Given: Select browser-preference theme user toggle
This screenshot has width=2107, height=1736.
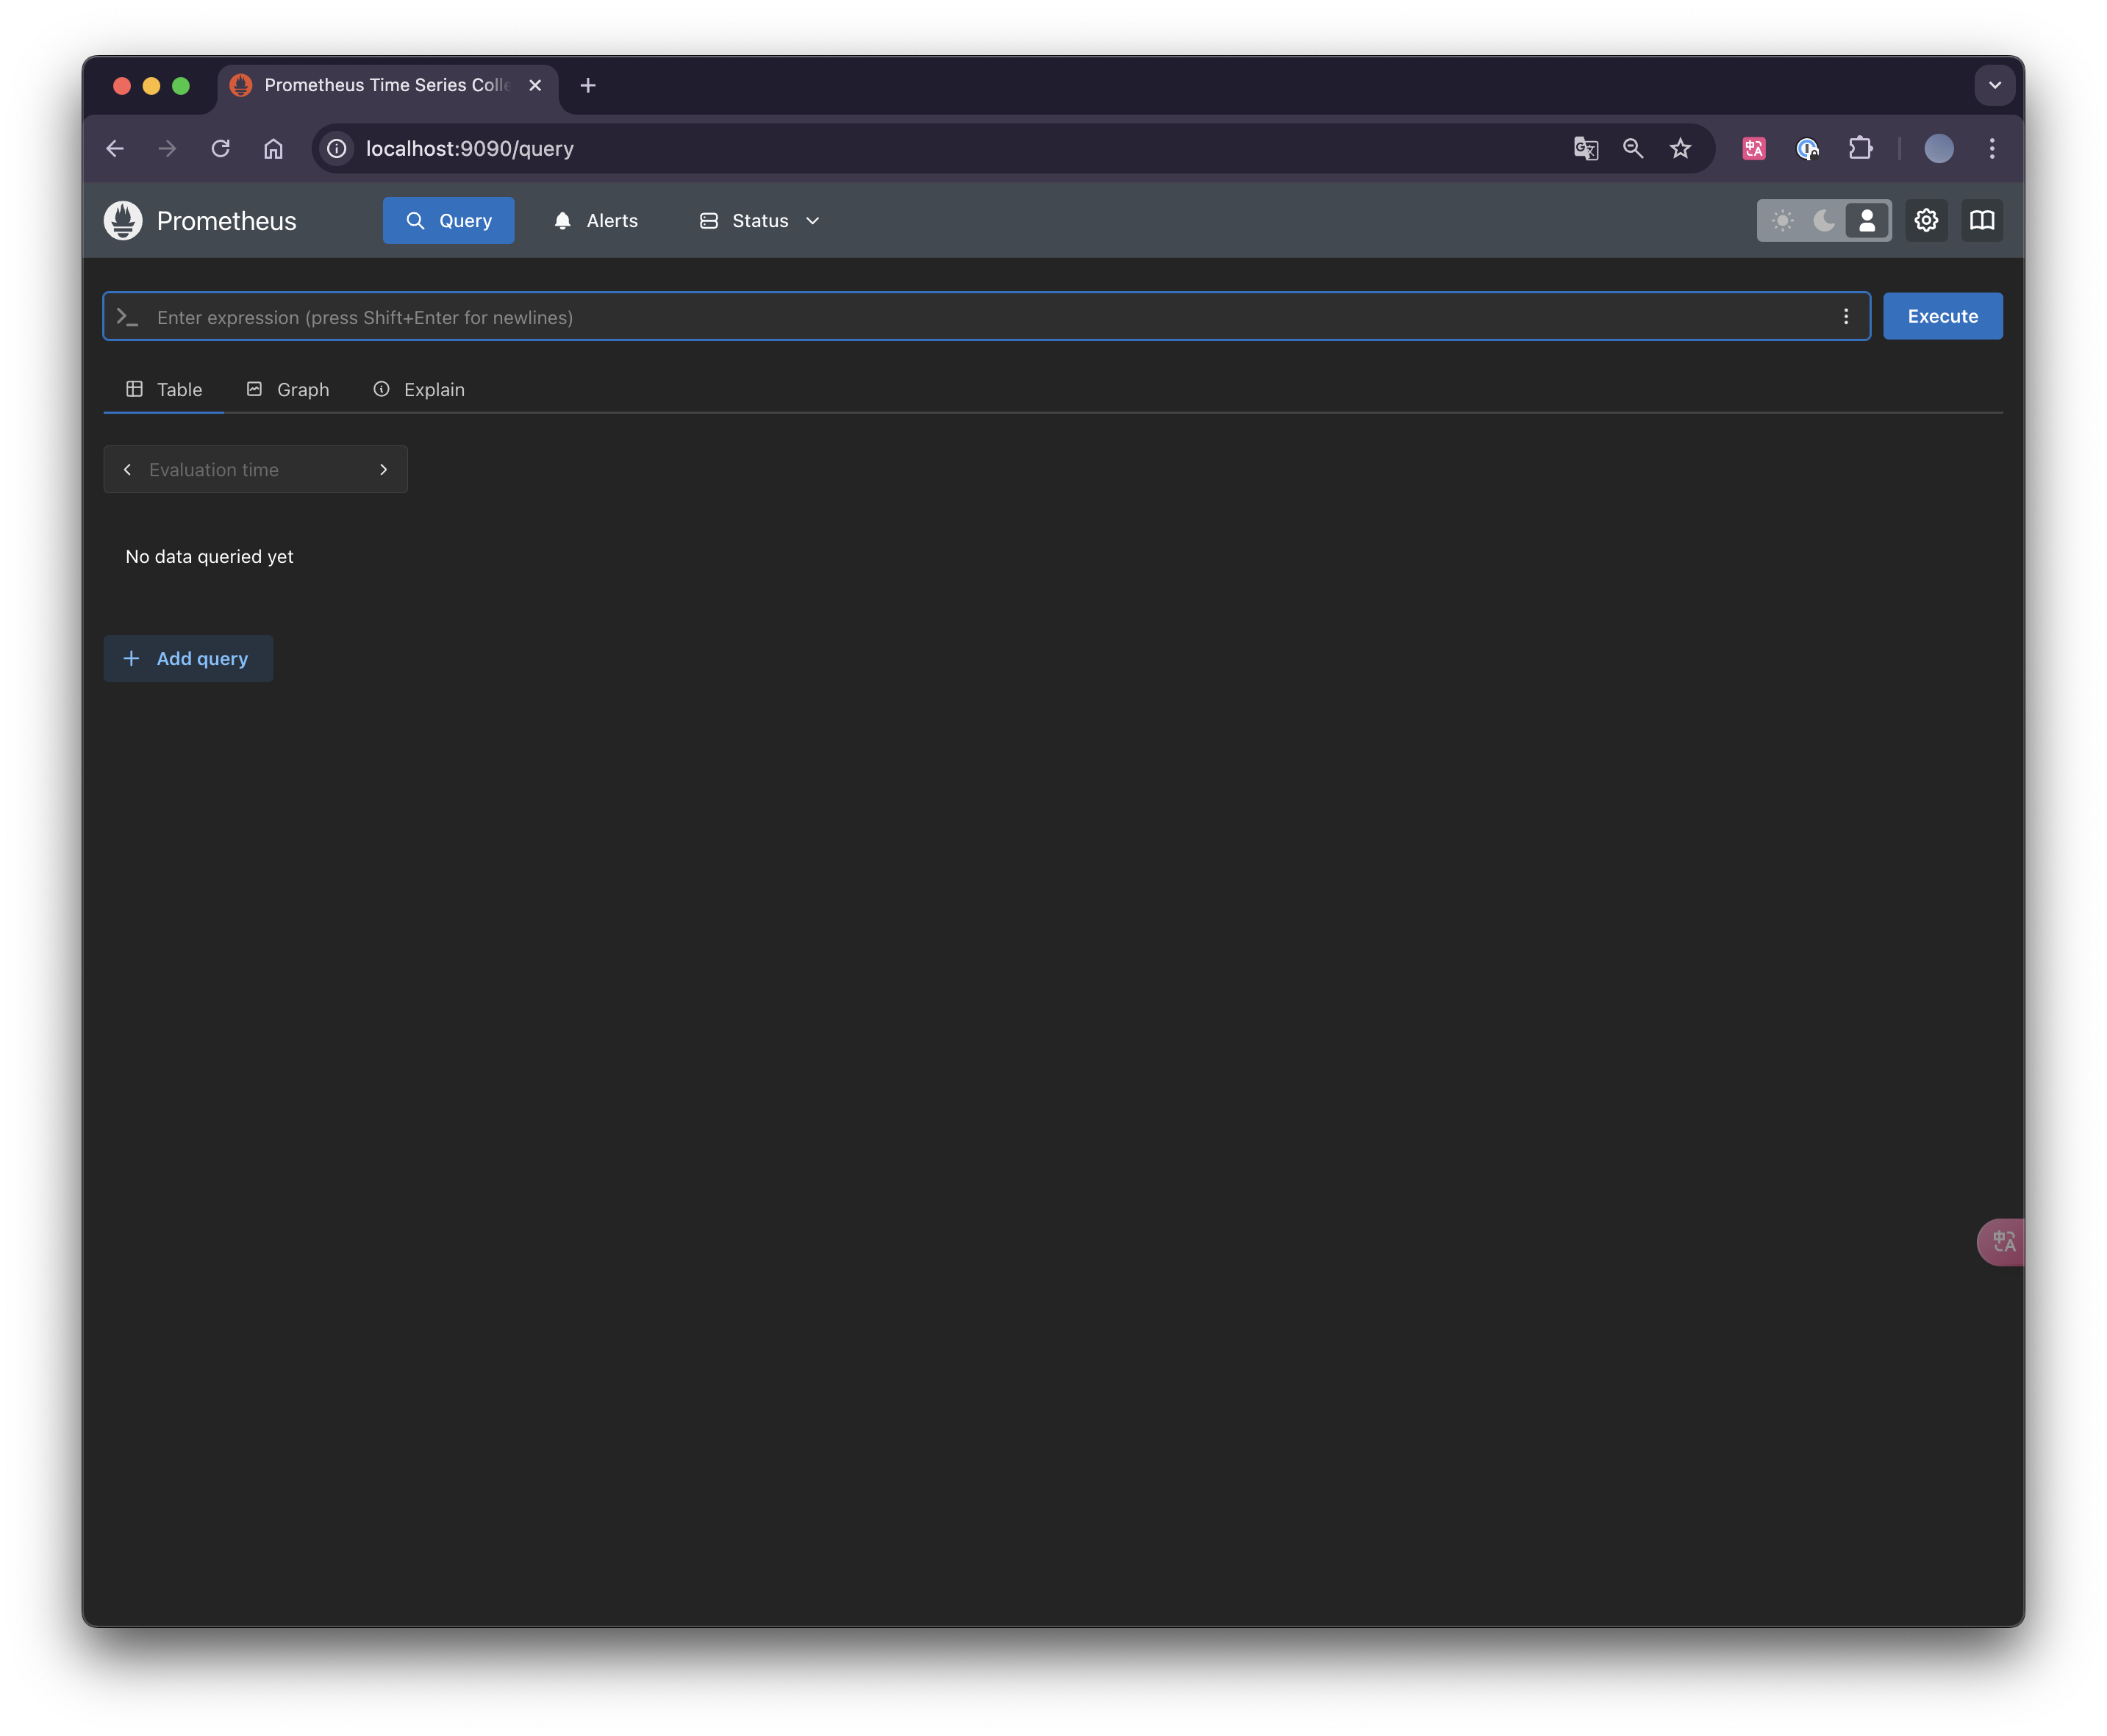Looking at the screenshot, I should click(1867, 220).
